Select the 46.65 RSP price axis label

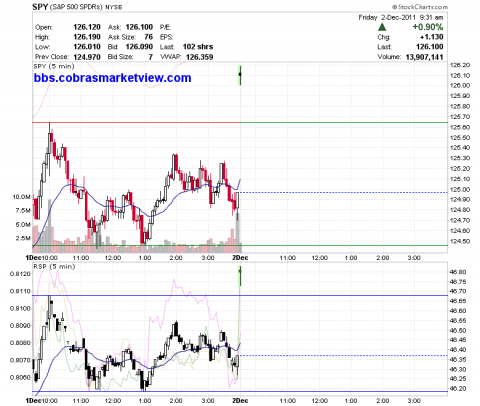pyautogui.click(x=458, y=301)
